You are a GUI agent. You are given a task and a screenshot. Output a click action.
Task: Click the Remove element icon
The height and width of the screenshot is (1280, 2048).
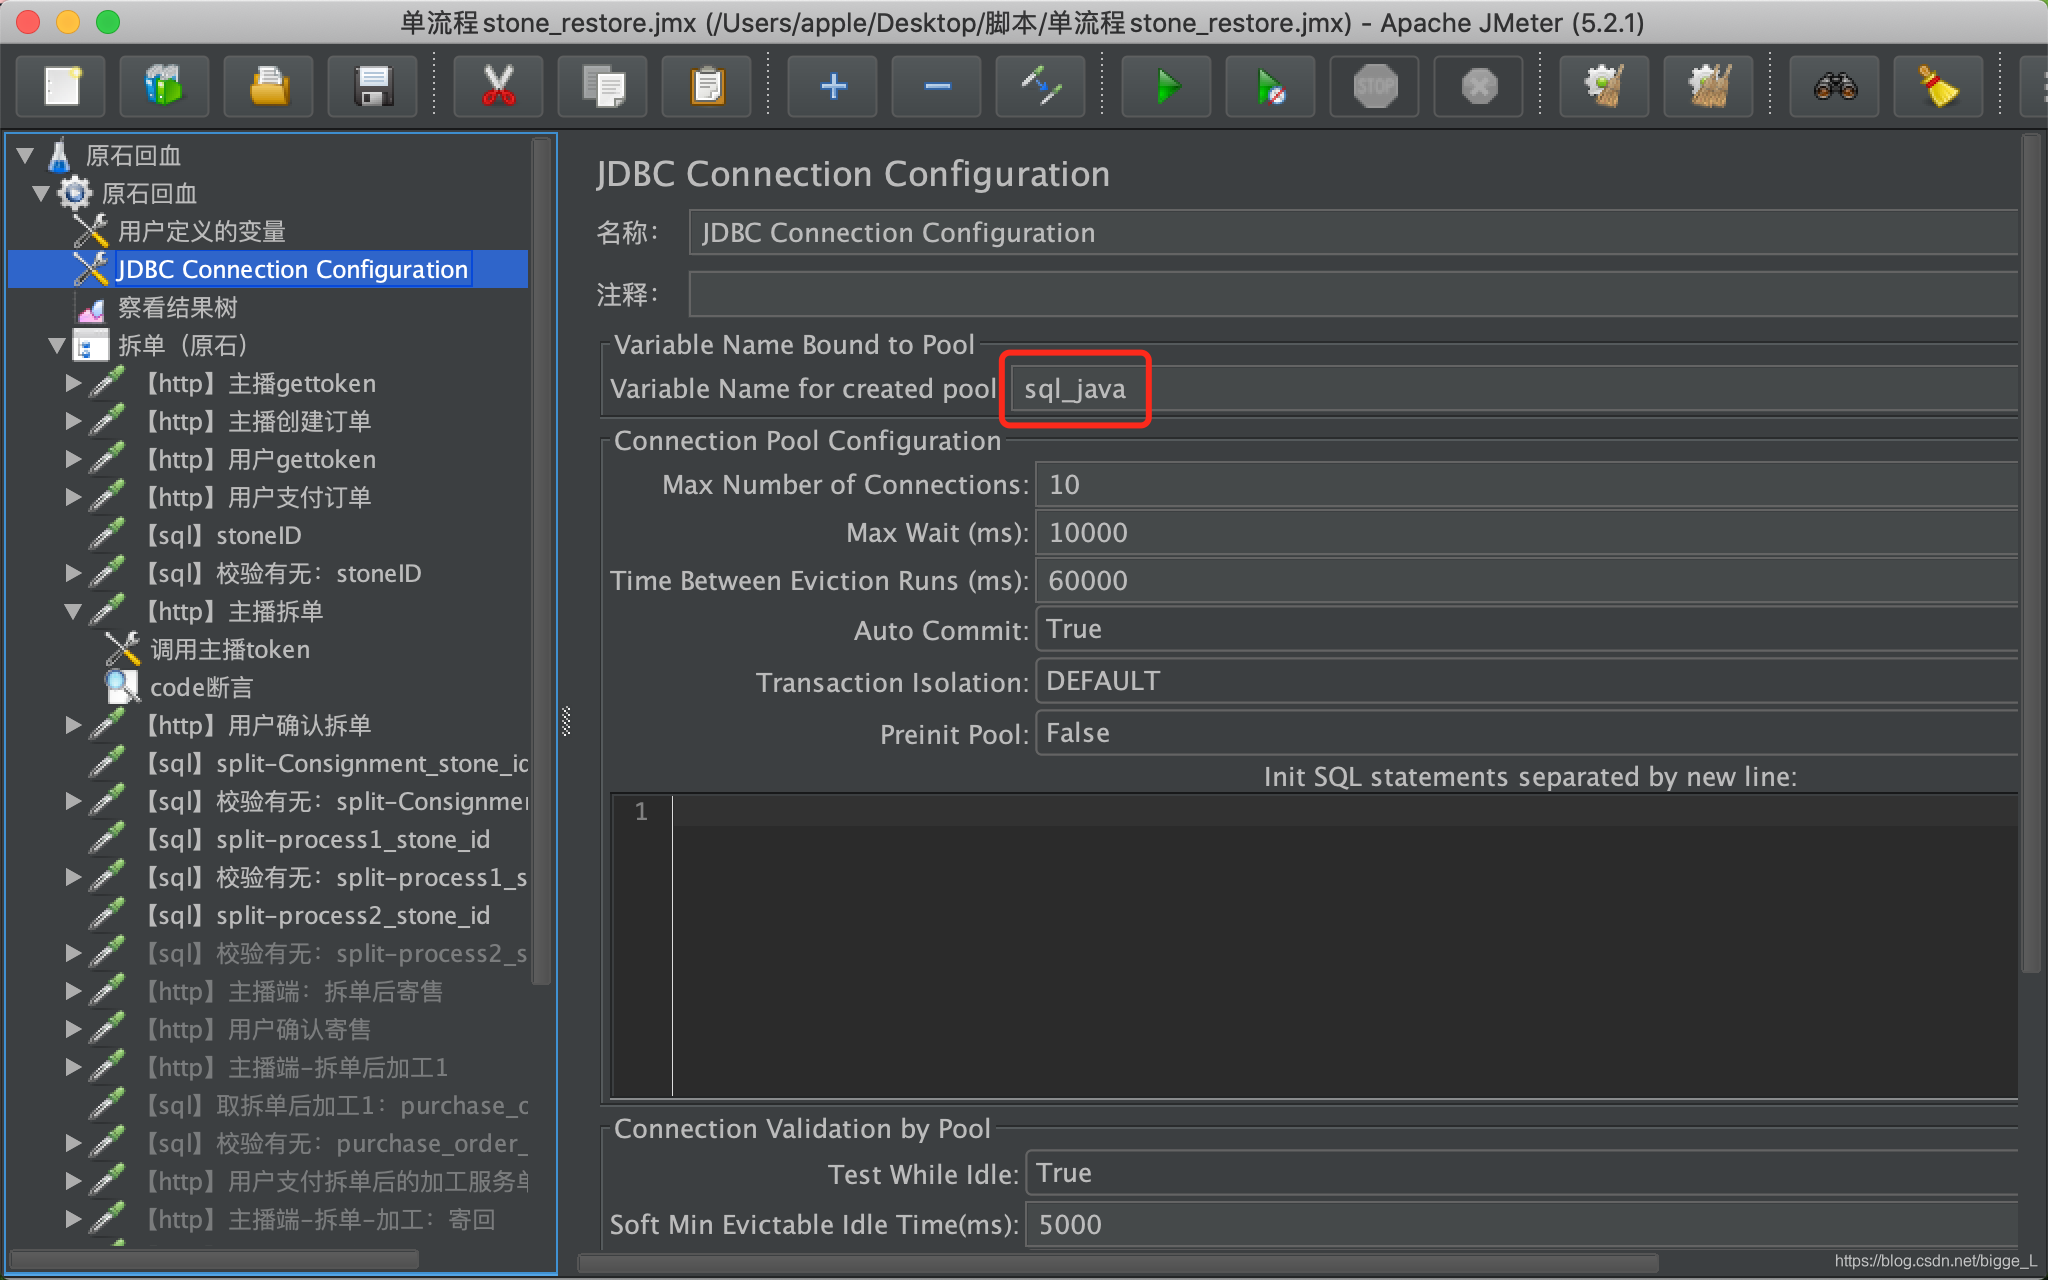[936, 86]
